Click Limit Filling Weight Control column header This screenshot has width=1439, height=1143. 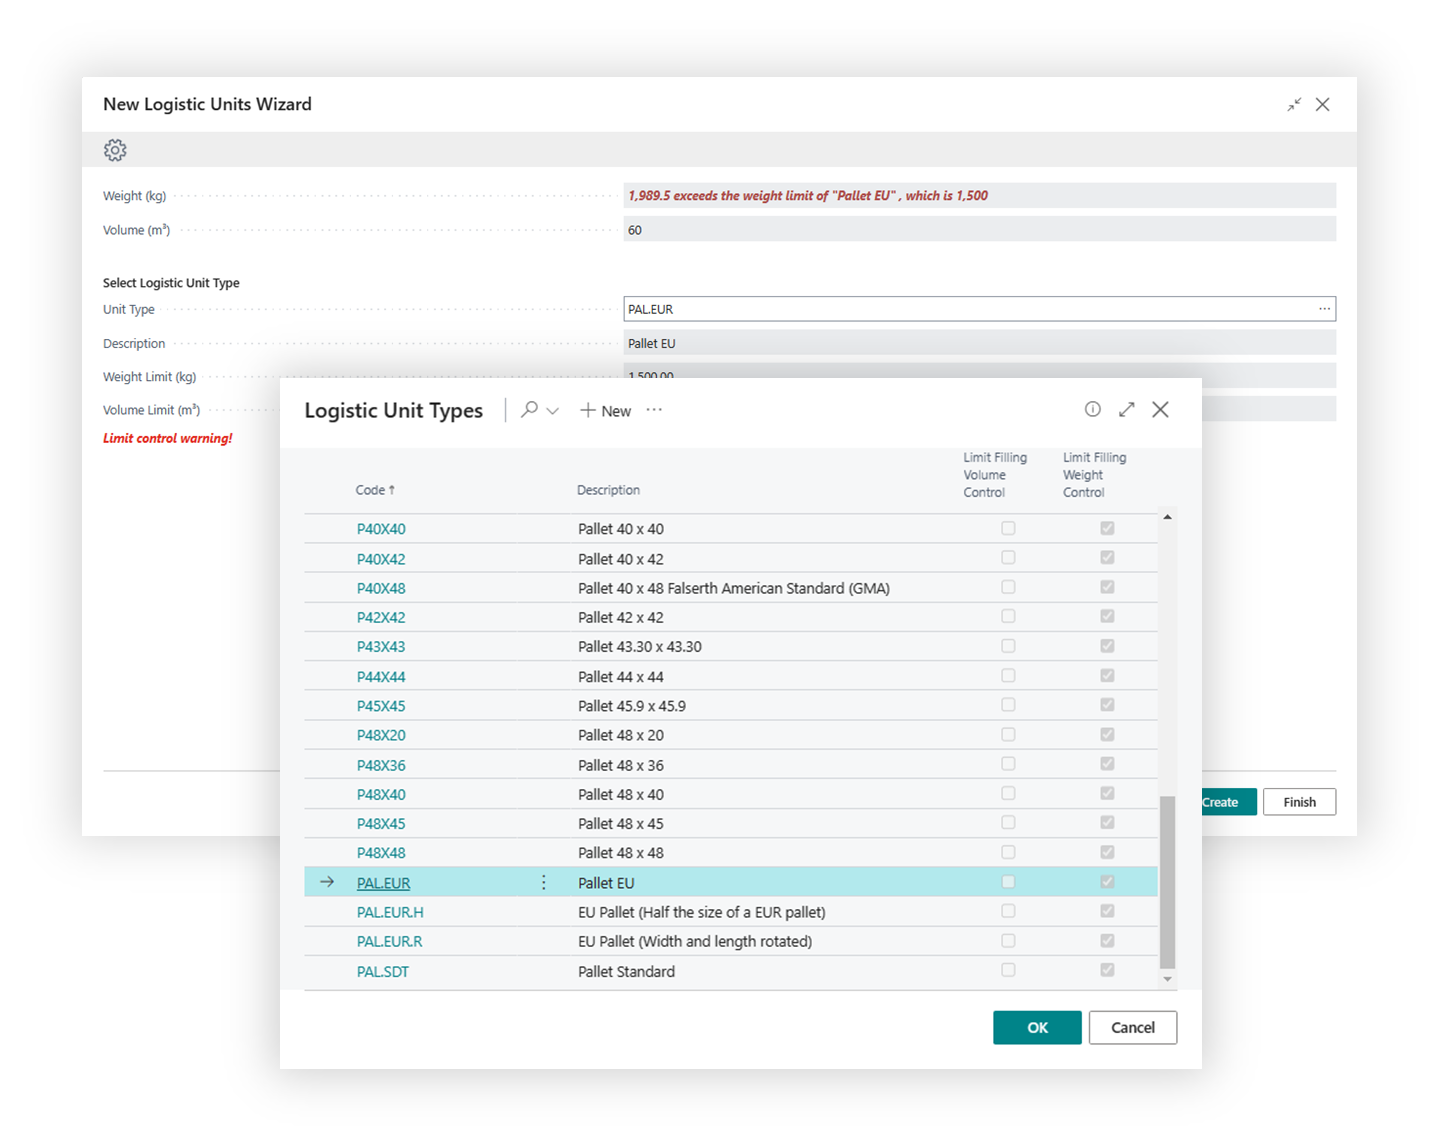click(x=1094, y=475)
